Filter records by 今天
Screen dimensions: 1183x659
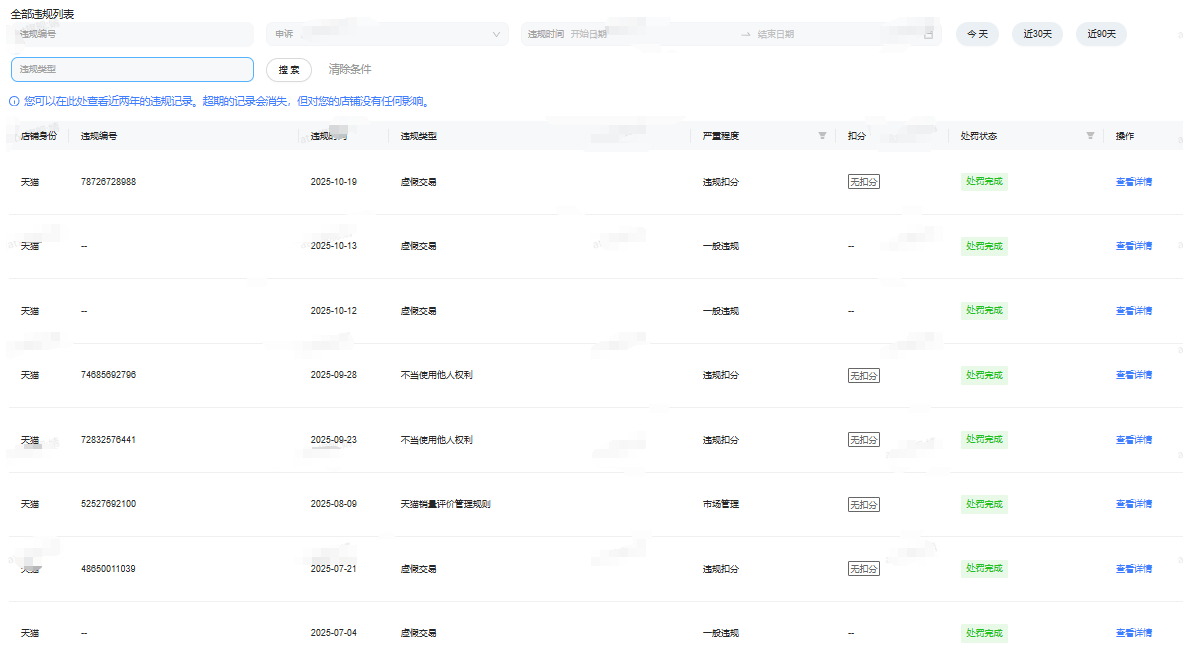pyautogui.click(x=977, y=34)
